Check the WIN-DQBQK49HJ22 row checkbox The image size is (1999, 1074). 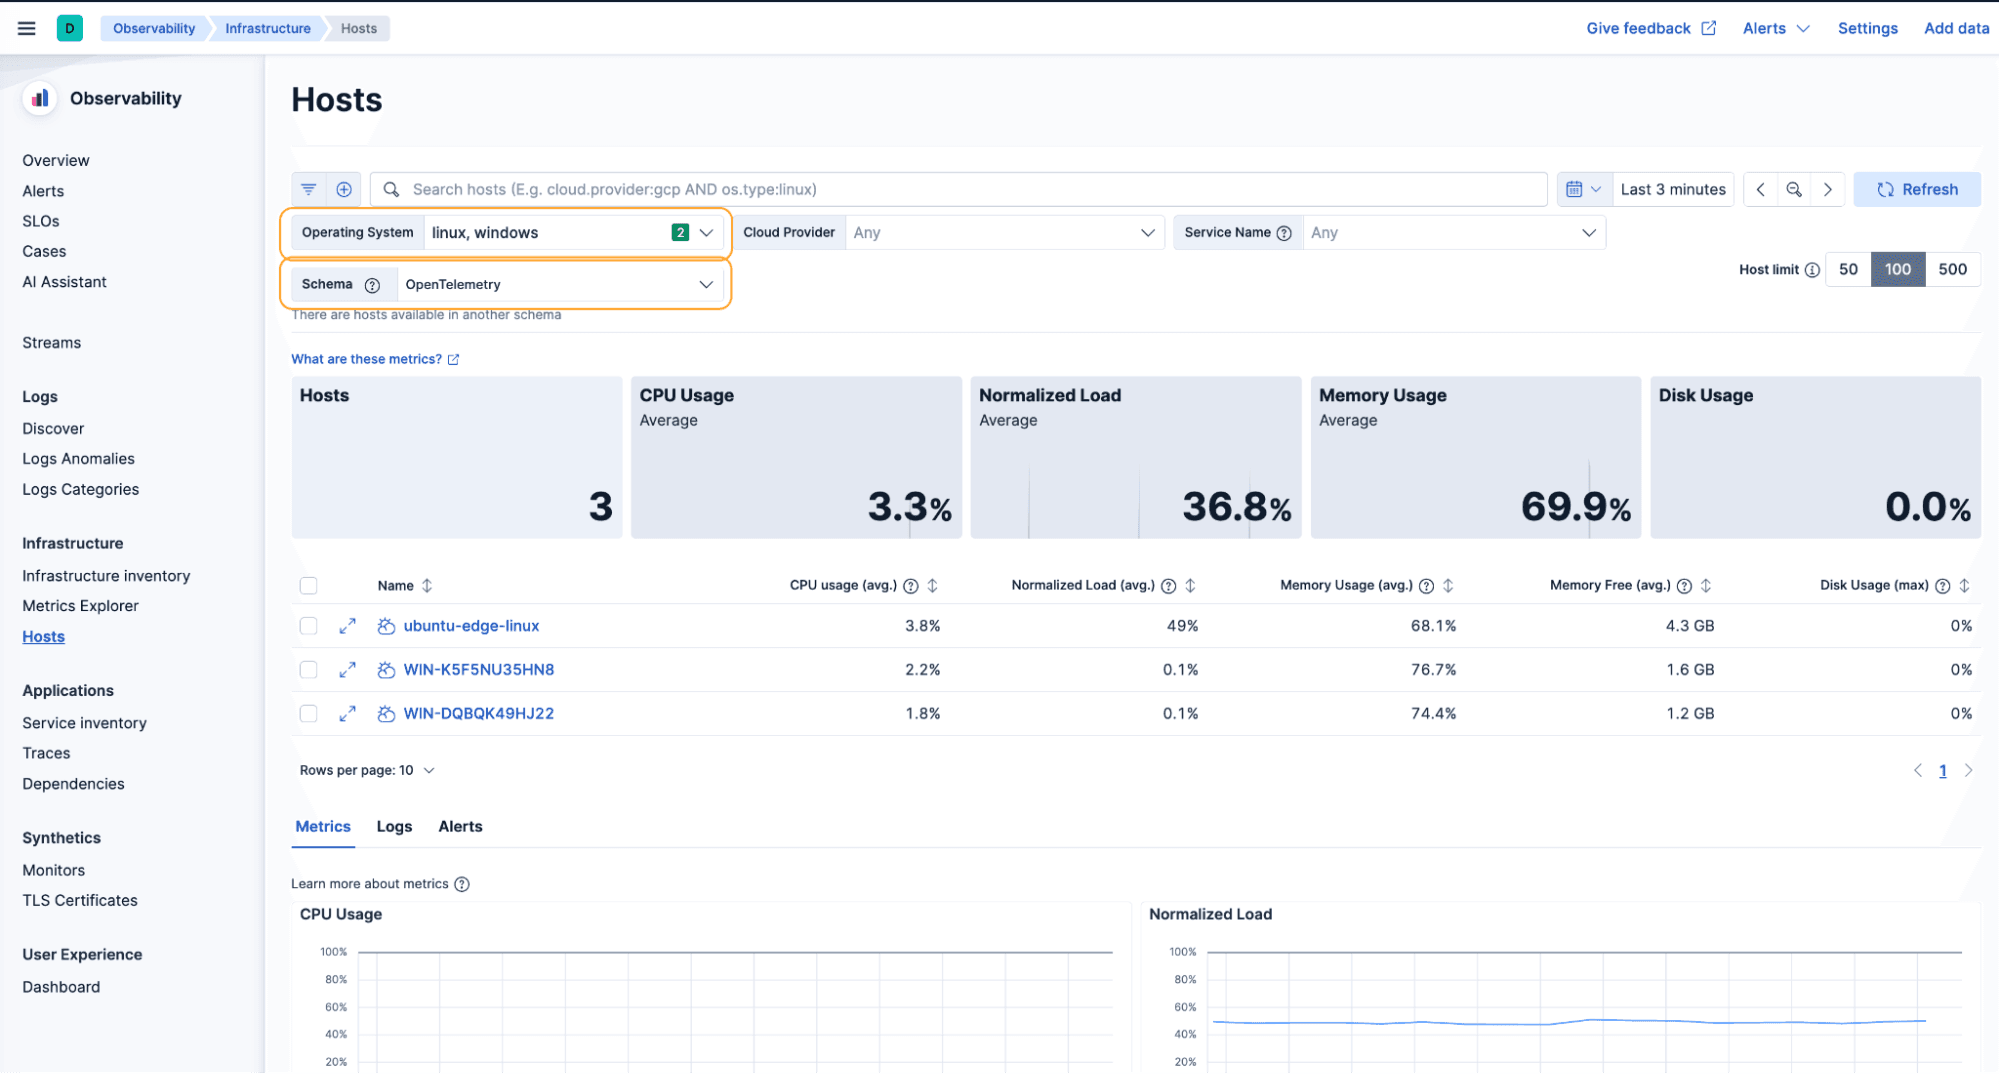tap(308, 714)
